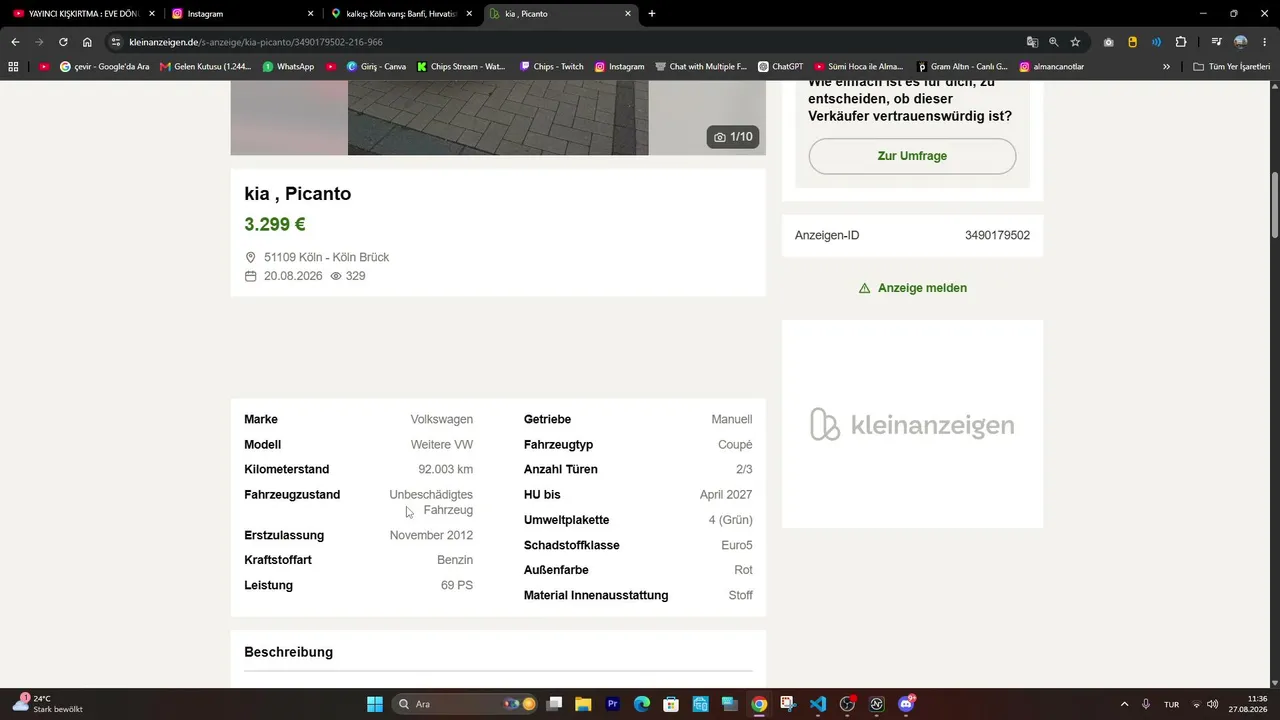This screenshot has width=1280, height=720.
Task: Click the Euro5 Schadstoffklasse value
Action: click(736, 545)
